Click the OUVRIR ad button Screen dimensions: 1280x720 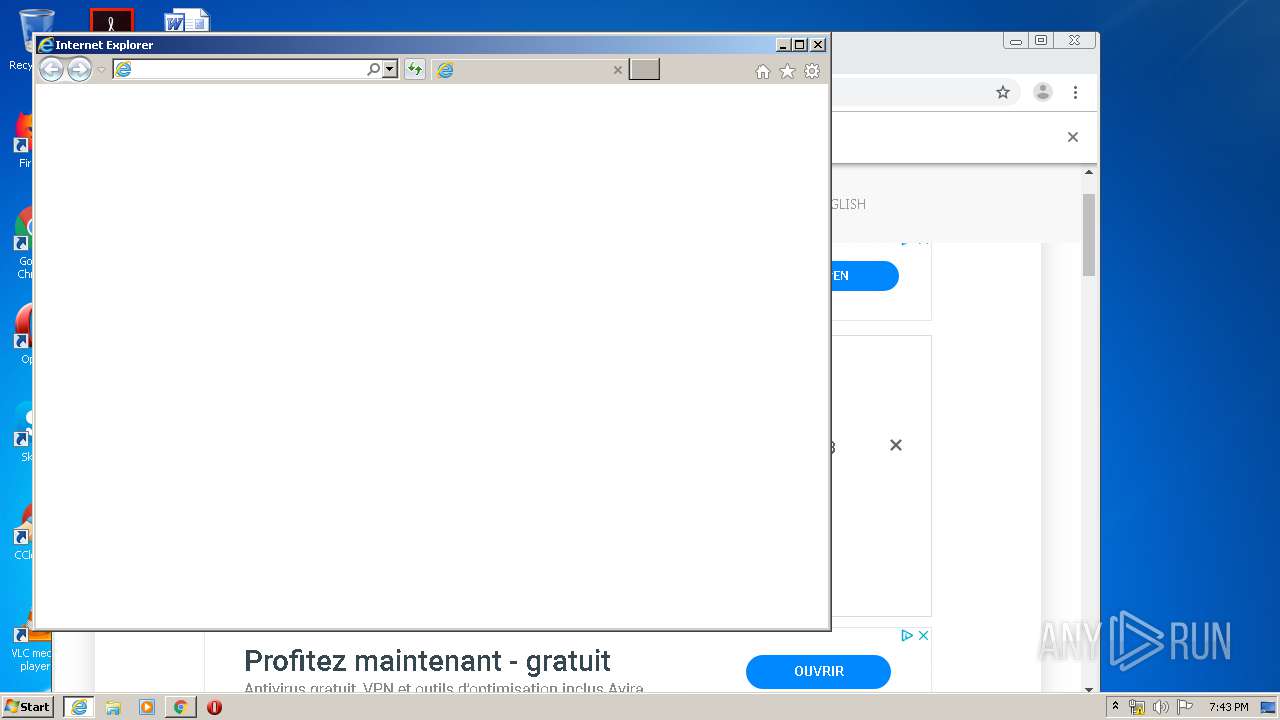pyautogui.click(x=818, y=672)
